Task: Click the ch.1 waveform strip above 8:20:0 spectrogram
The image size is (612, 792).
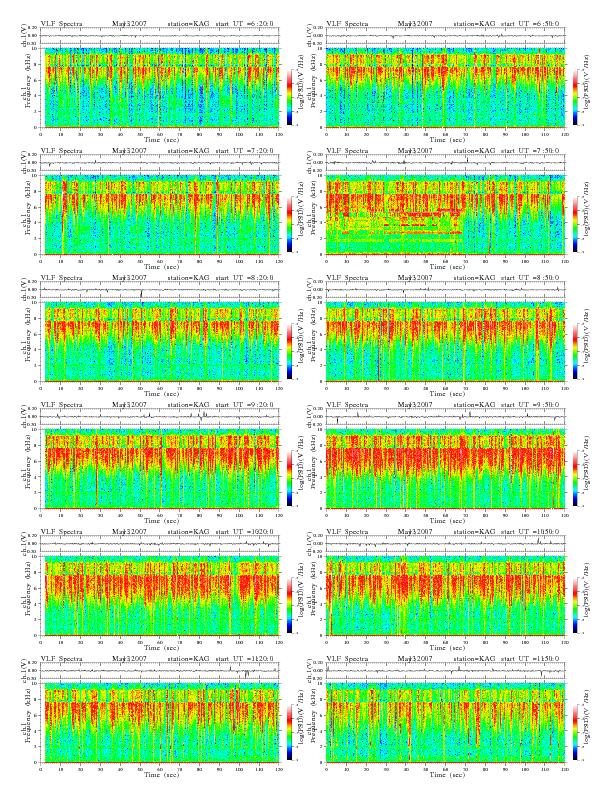Action: [160, 290]
